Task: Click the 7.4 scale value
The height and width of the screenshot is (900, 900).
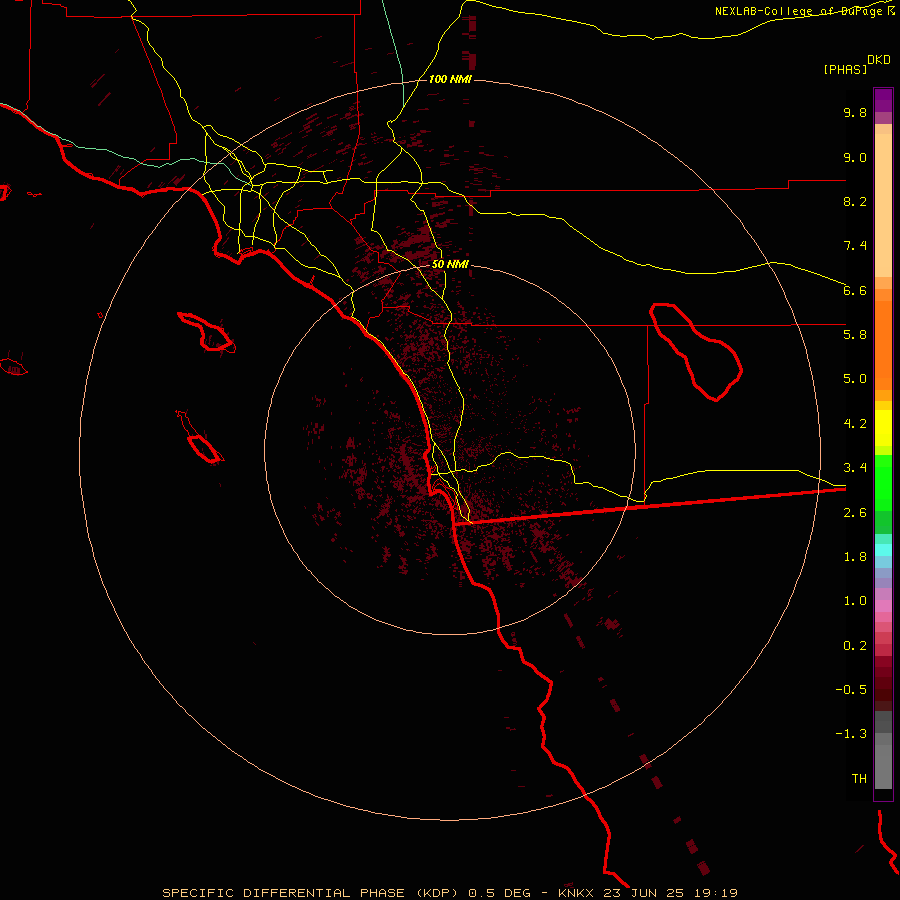Action: pyautogui.click(x=855, y=246)
